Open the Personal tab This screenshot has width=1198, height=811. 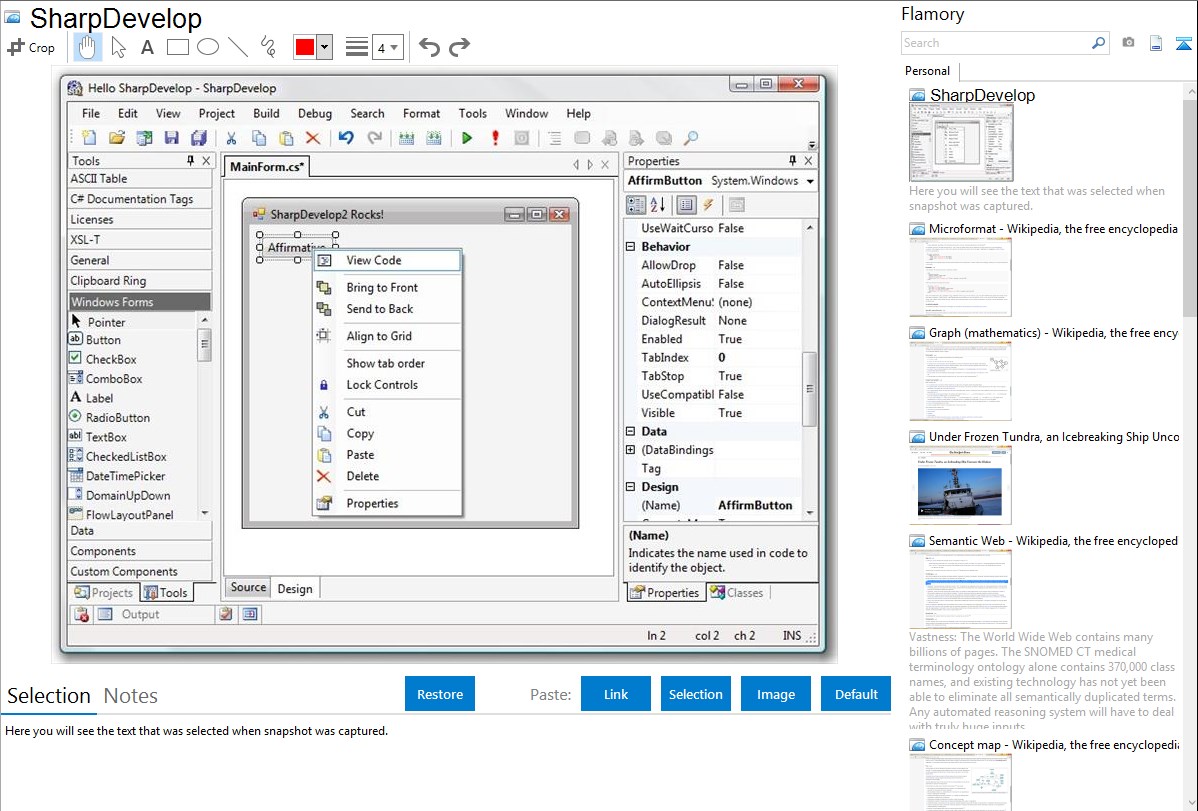(927, 71)
